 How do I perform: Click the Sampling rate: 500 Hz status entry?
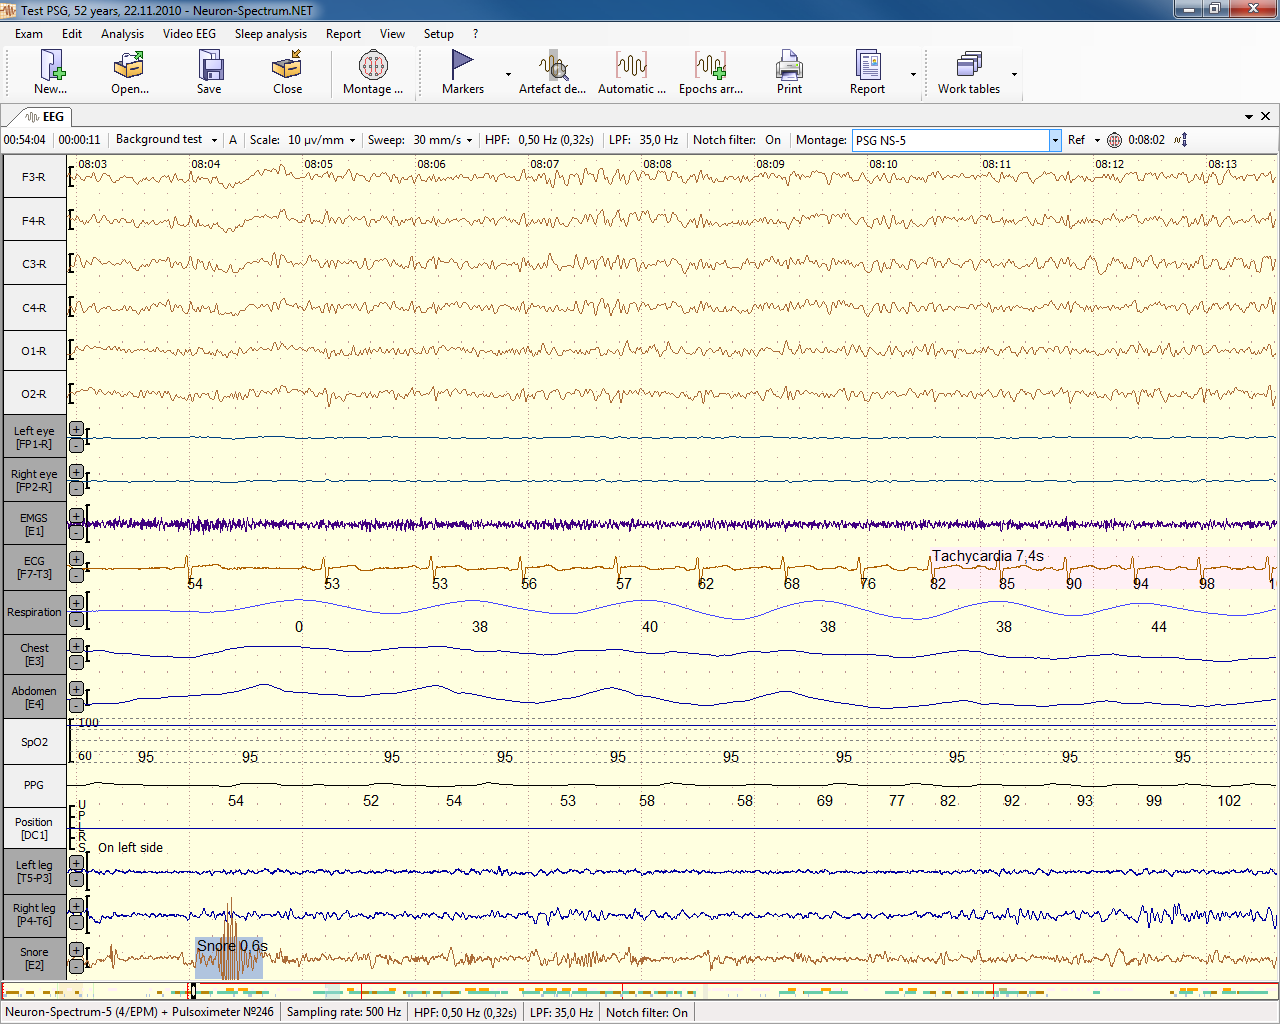344,1012
